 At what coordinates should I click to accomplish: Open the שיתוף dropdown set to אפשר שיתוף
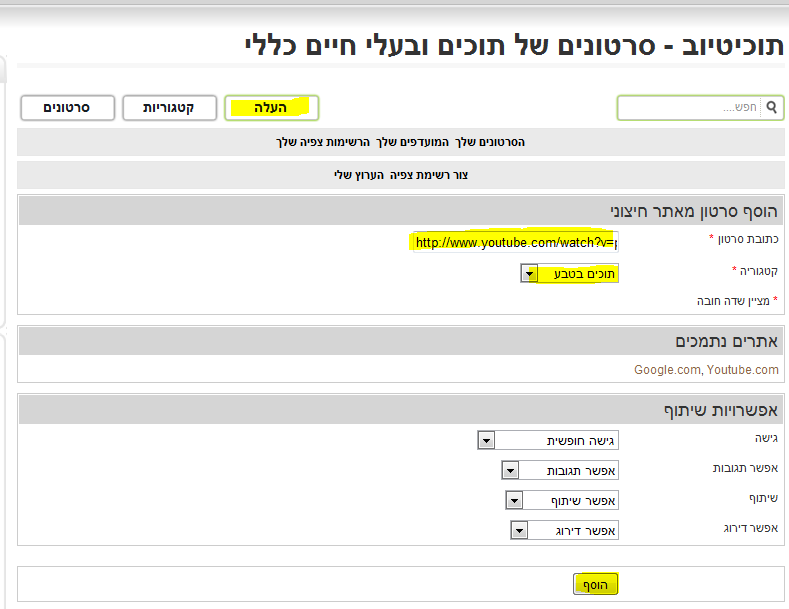pyautogui.click(x=563, y=500)
